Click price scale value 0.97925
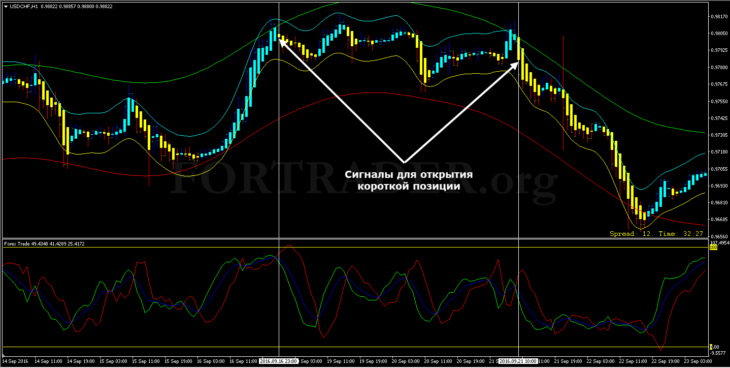Image resolution: width=730 pixels, height=368 pixels. [718, 50]
